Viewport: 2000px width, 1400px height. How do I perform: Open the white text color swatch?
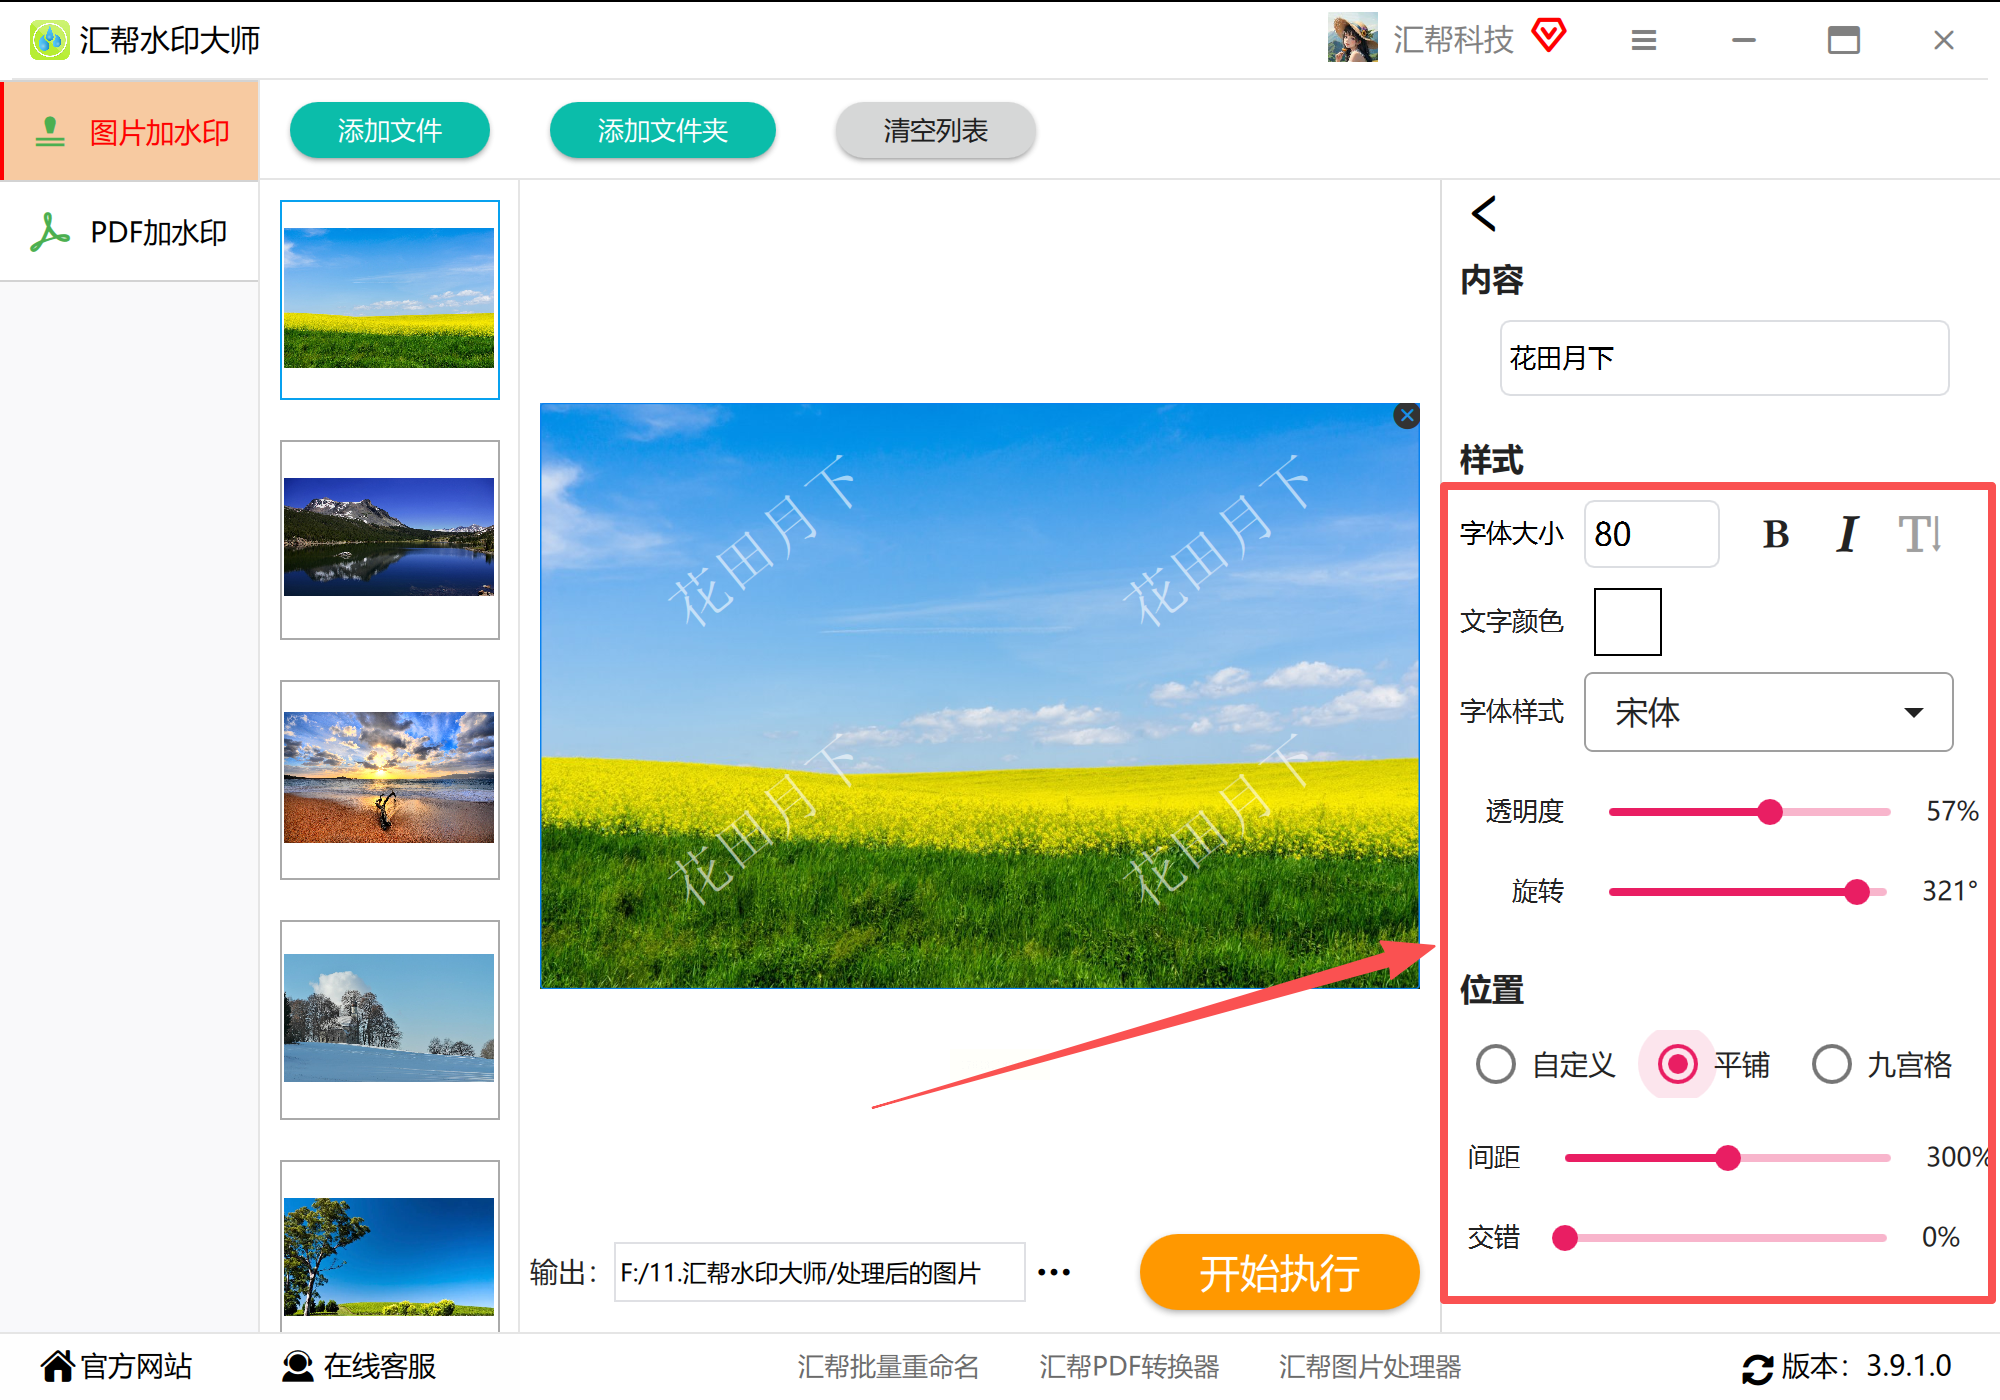click(x=1627, y=622)
